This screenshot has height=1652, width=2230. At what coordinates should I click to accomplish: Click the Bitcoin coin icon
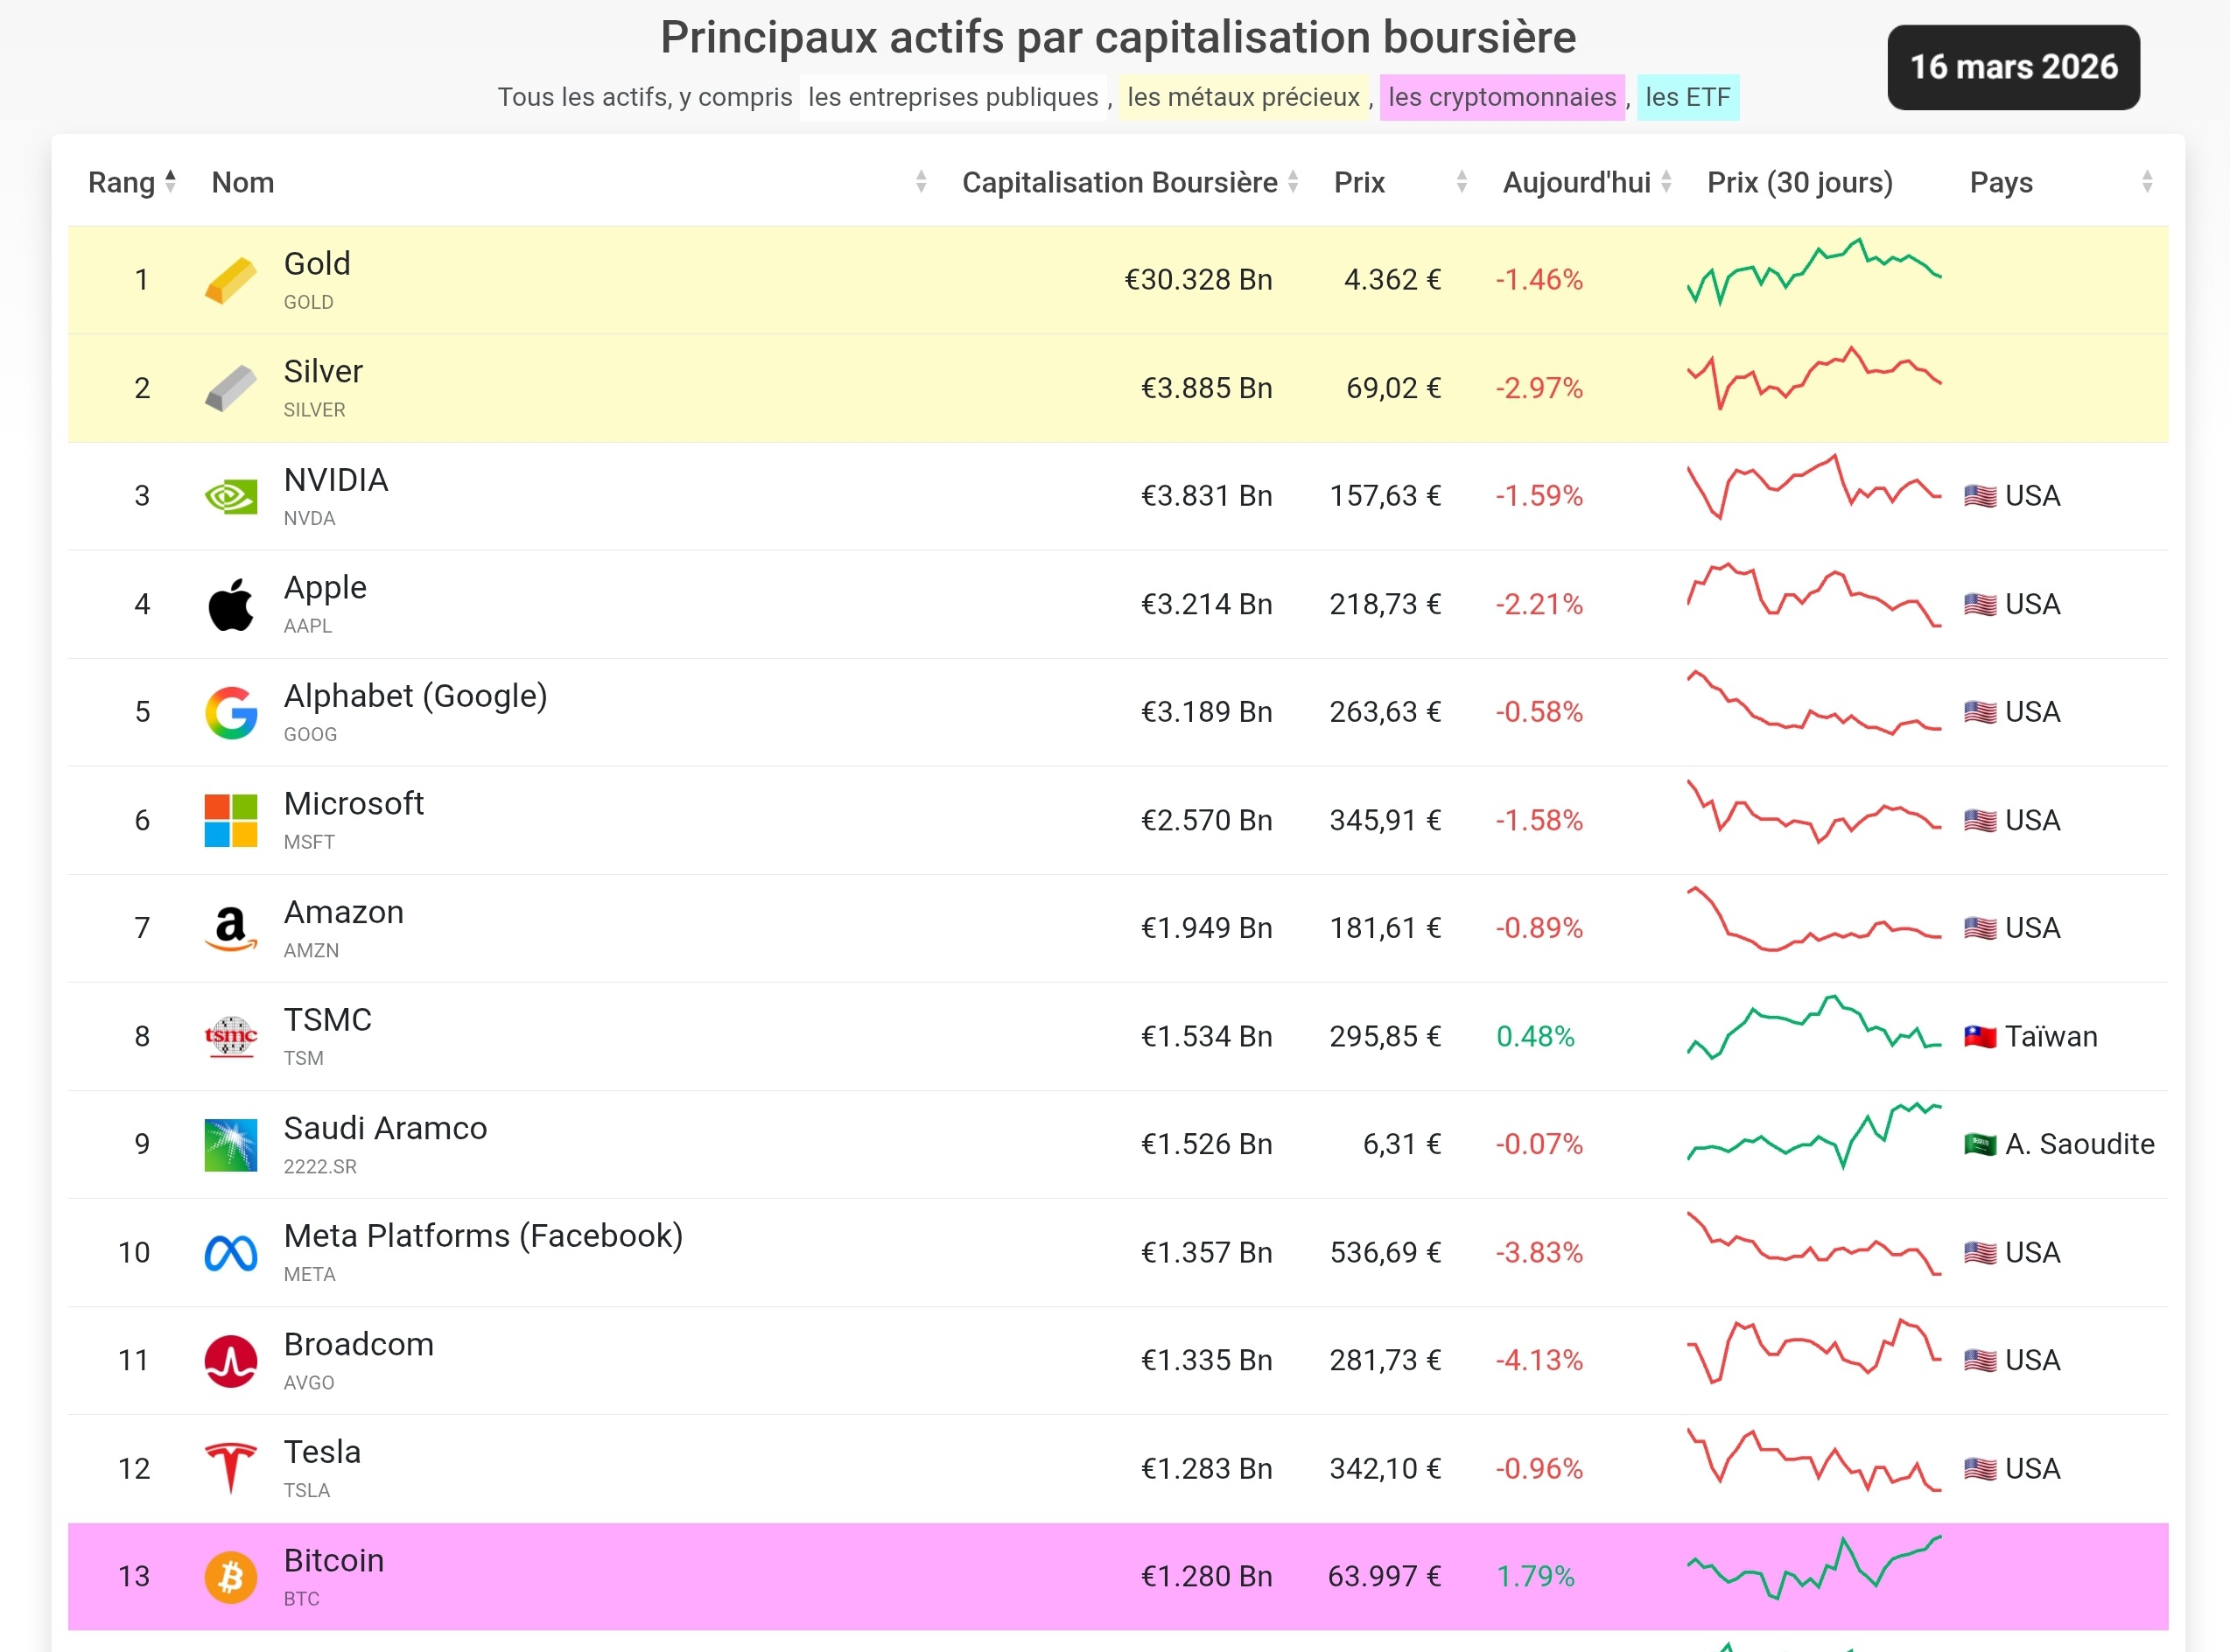pyautogui.click(x=231, y=1577)
